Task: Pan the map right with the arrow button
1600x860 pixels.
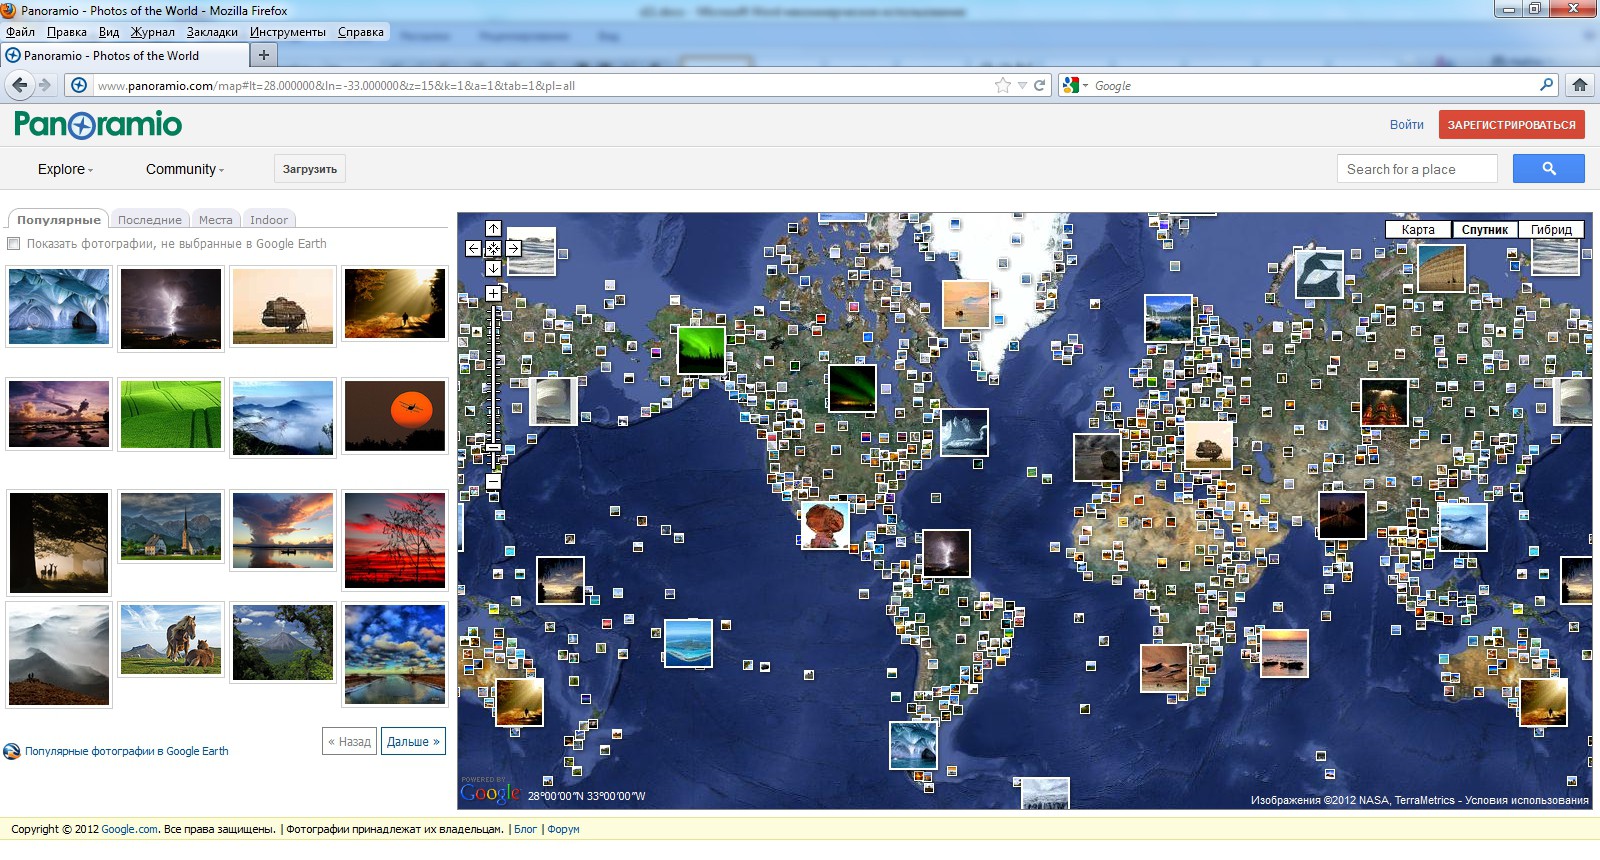Action: pos(513,248)
